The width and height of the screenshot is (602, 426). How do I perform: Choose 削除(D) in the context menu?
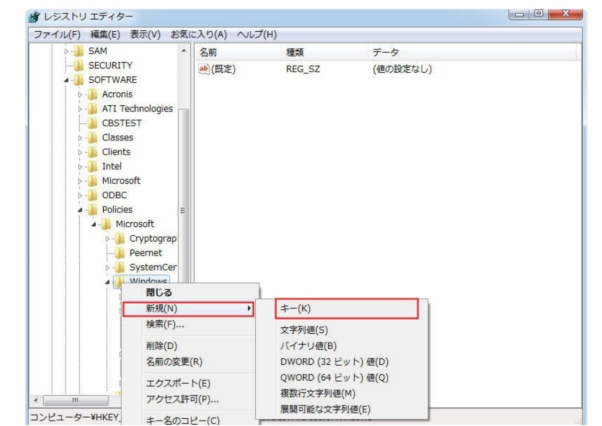[x=190, y=346]
